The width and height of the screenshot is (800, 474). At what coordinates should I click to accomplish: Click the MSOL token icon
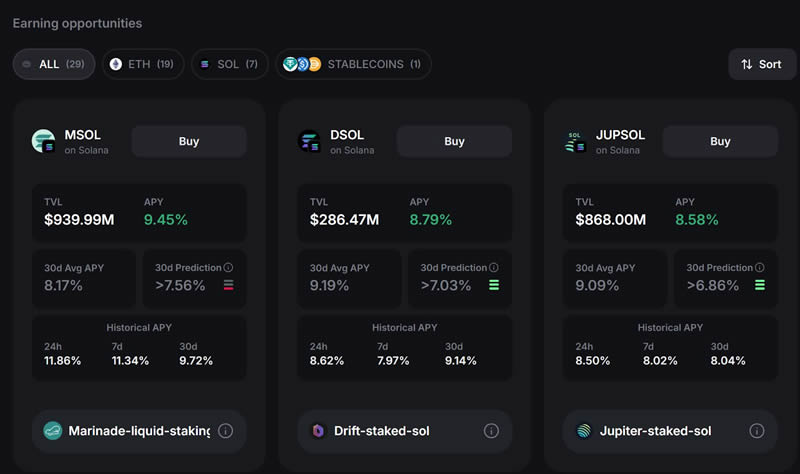(44, 141)
